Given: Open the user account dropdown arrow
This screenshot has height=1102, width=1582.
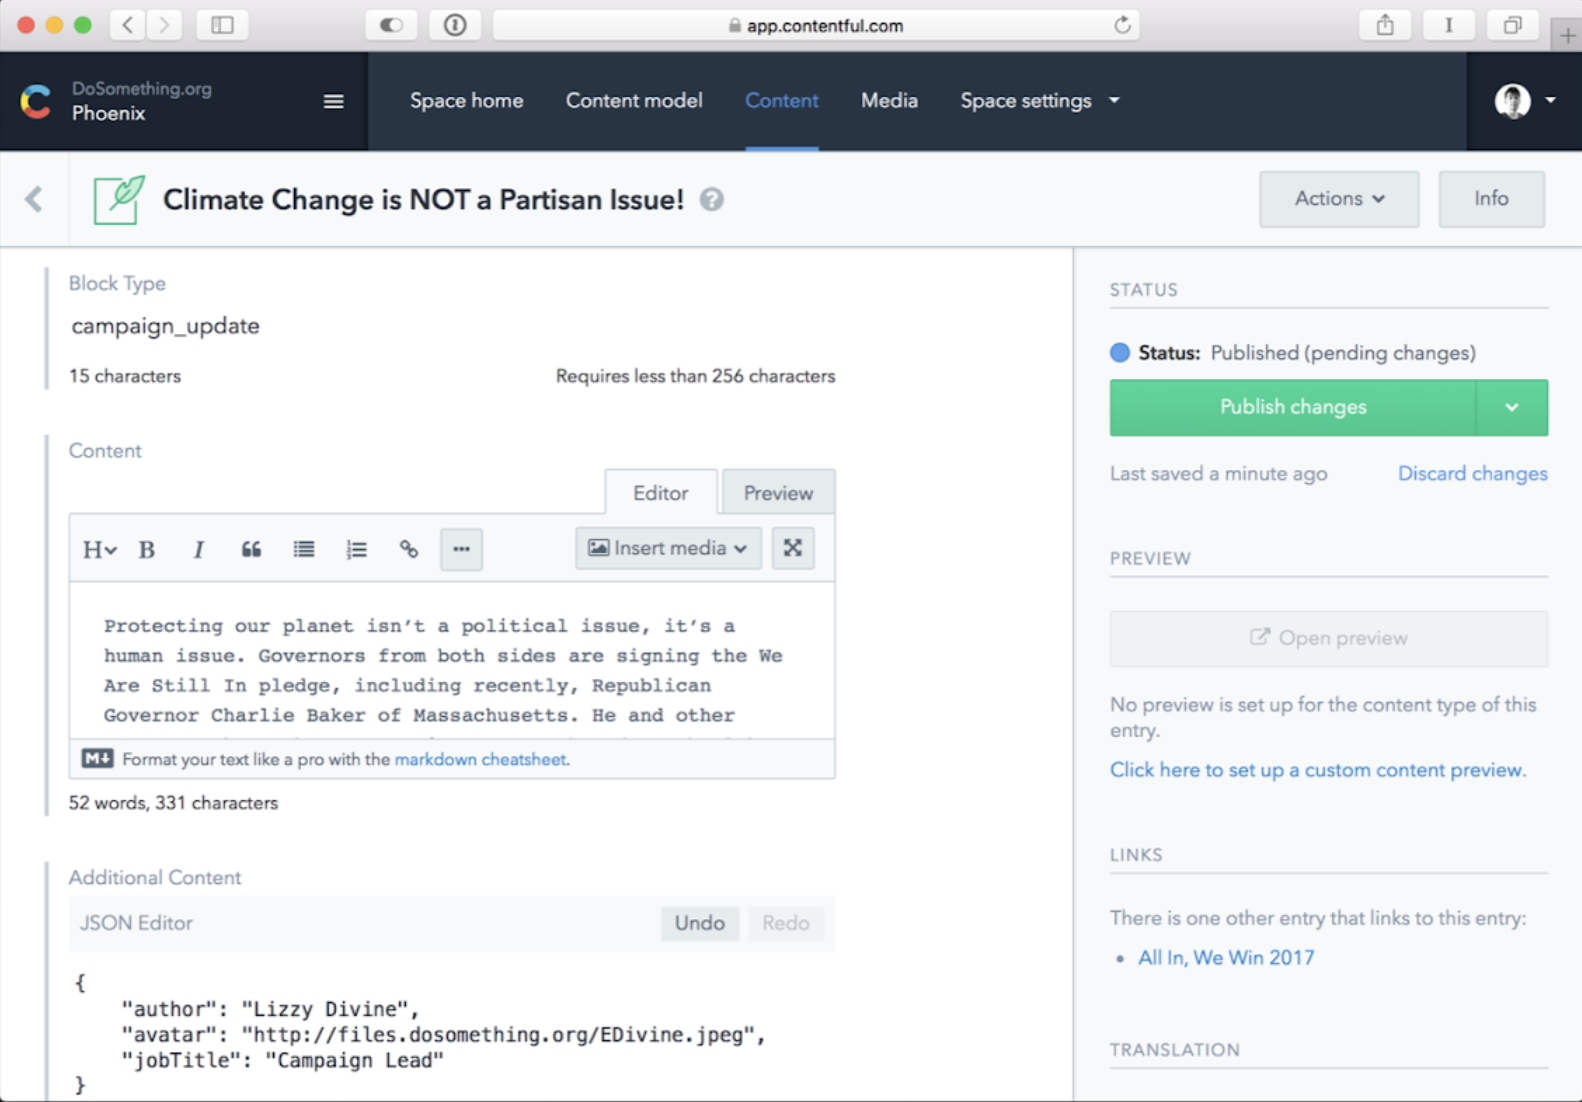Looking at the screenshot, I should 1550,101.
